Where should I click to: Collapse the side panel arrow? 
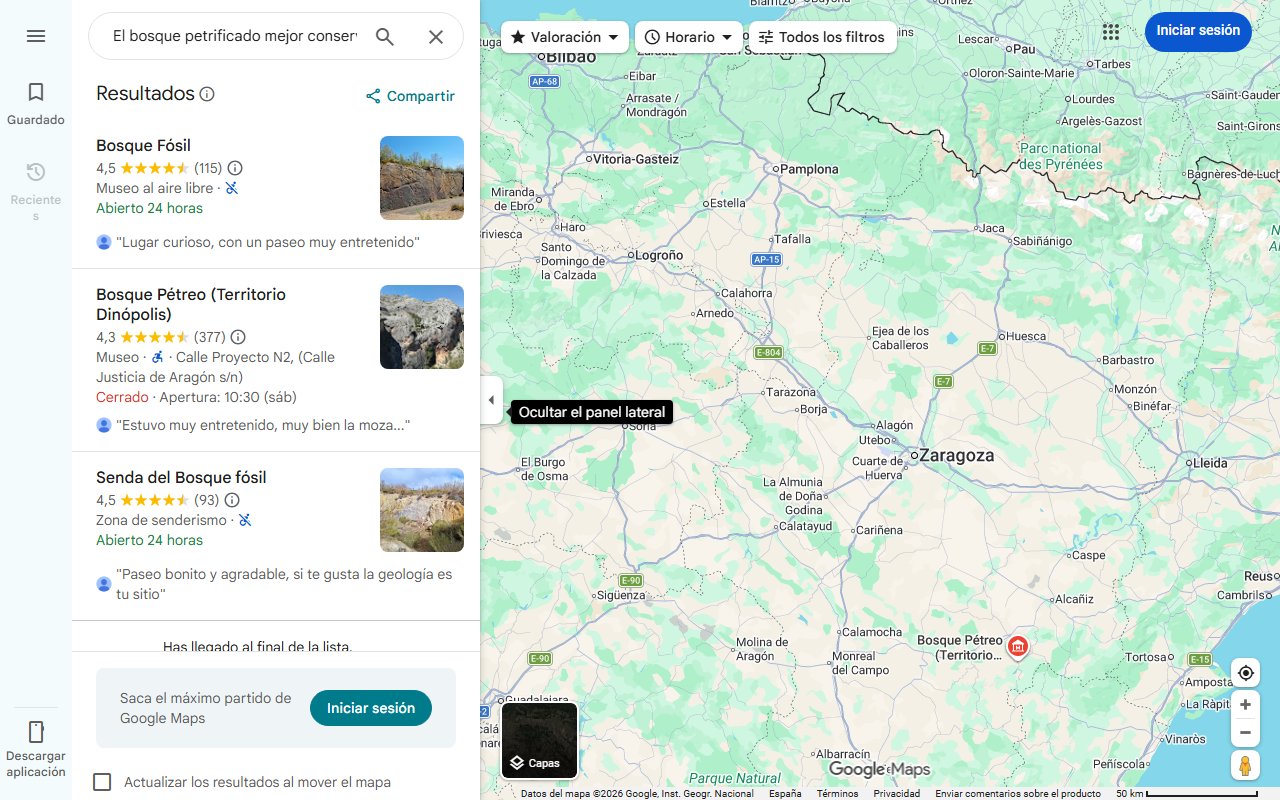491,400
